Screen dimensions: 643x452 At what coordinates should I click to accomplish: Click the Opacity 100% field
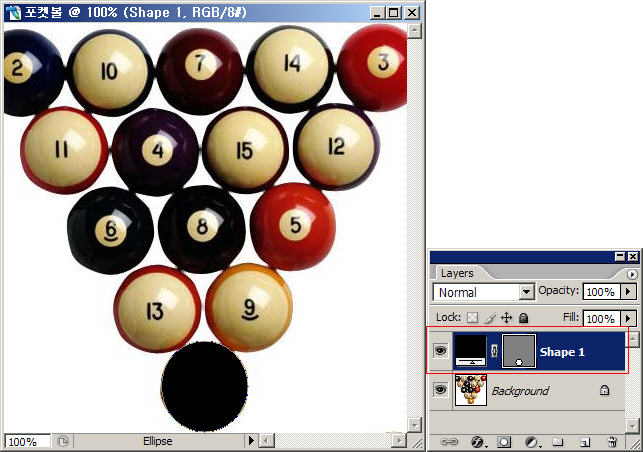[x=601, y=292]
